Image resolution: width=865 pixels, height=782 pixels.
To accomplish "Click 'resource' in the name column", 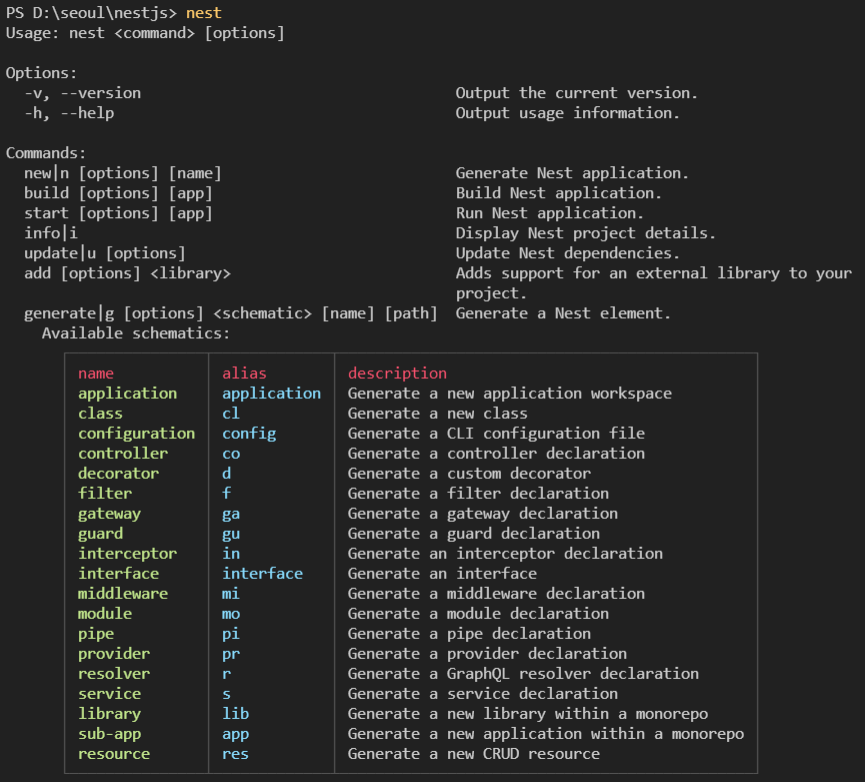I will (x=114, y=754).
